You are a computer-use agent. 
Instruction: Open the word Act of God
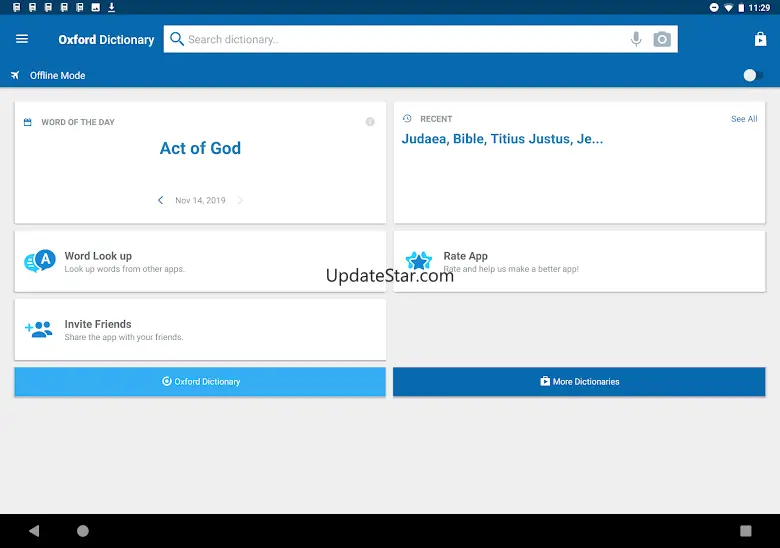click(200, 148)
